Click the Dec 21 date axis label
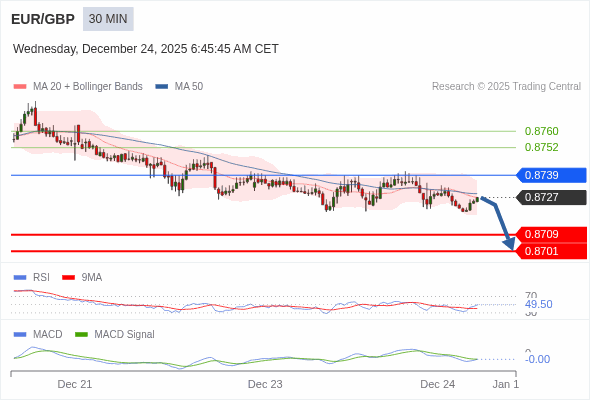The height and width of the screenshot is (400, 590). tap(75, 384)
